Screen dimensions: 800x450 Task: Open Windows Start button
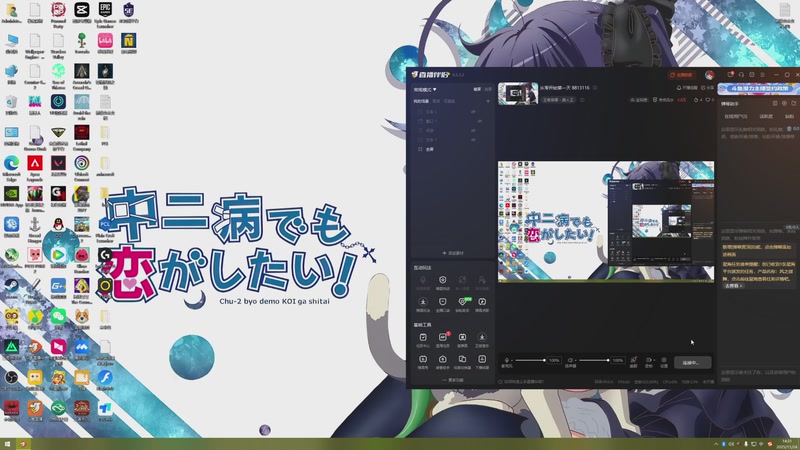tap(7, 444)
